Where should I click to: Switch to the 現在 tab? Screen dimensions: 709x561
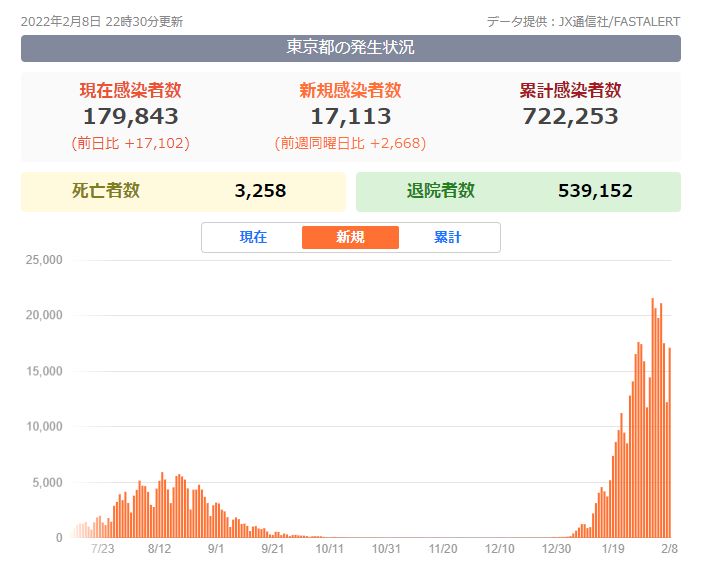click(x=253, y=237)
